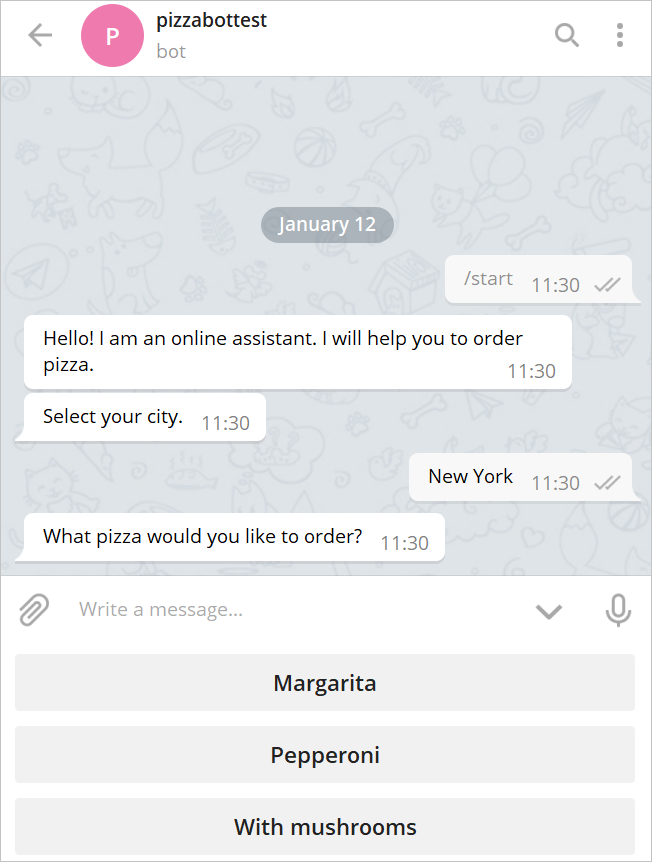Click read receipt ticks on New York message

pos(607,483)
